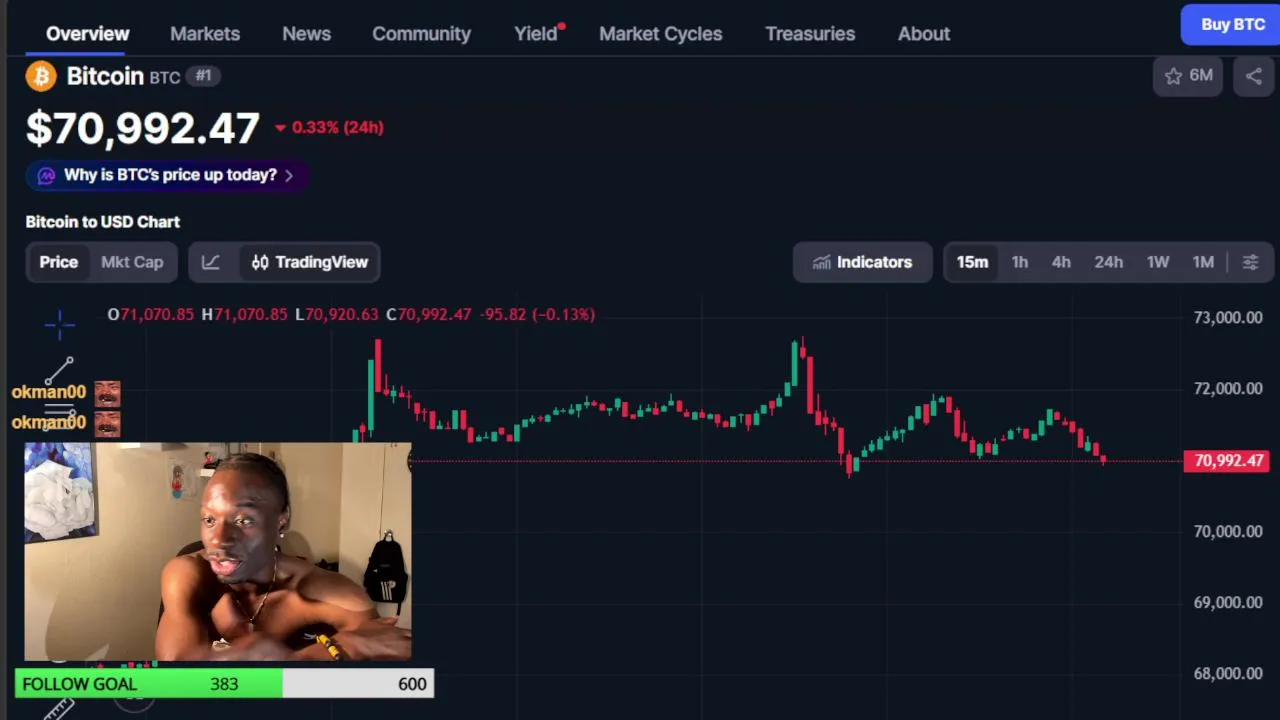Select the 1M timeframe
The height and width of the screenshot is (720, 1280).
click(x=1203, y=262)
